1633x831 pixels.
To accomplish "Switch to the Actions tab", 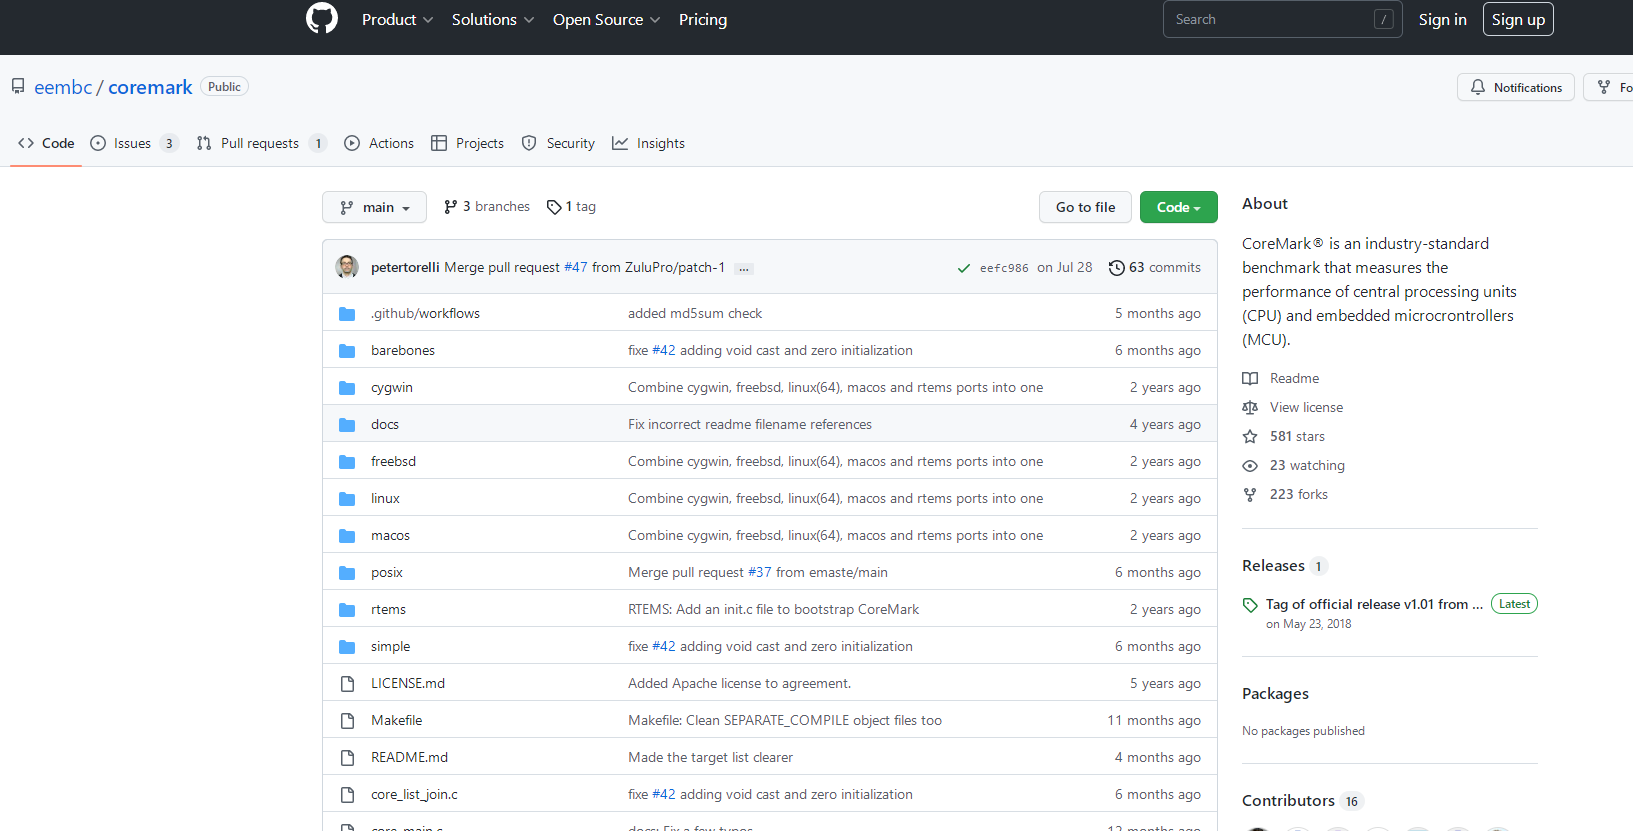I will [x=379, y=143].
